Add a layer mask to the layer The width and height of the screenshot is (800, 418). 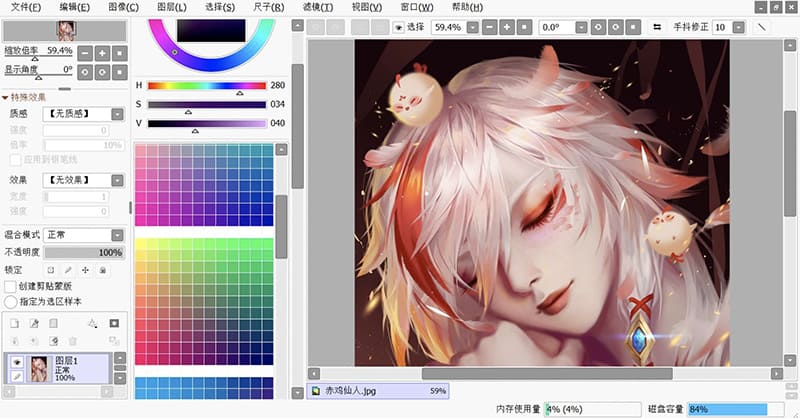[x=114, y=324]
